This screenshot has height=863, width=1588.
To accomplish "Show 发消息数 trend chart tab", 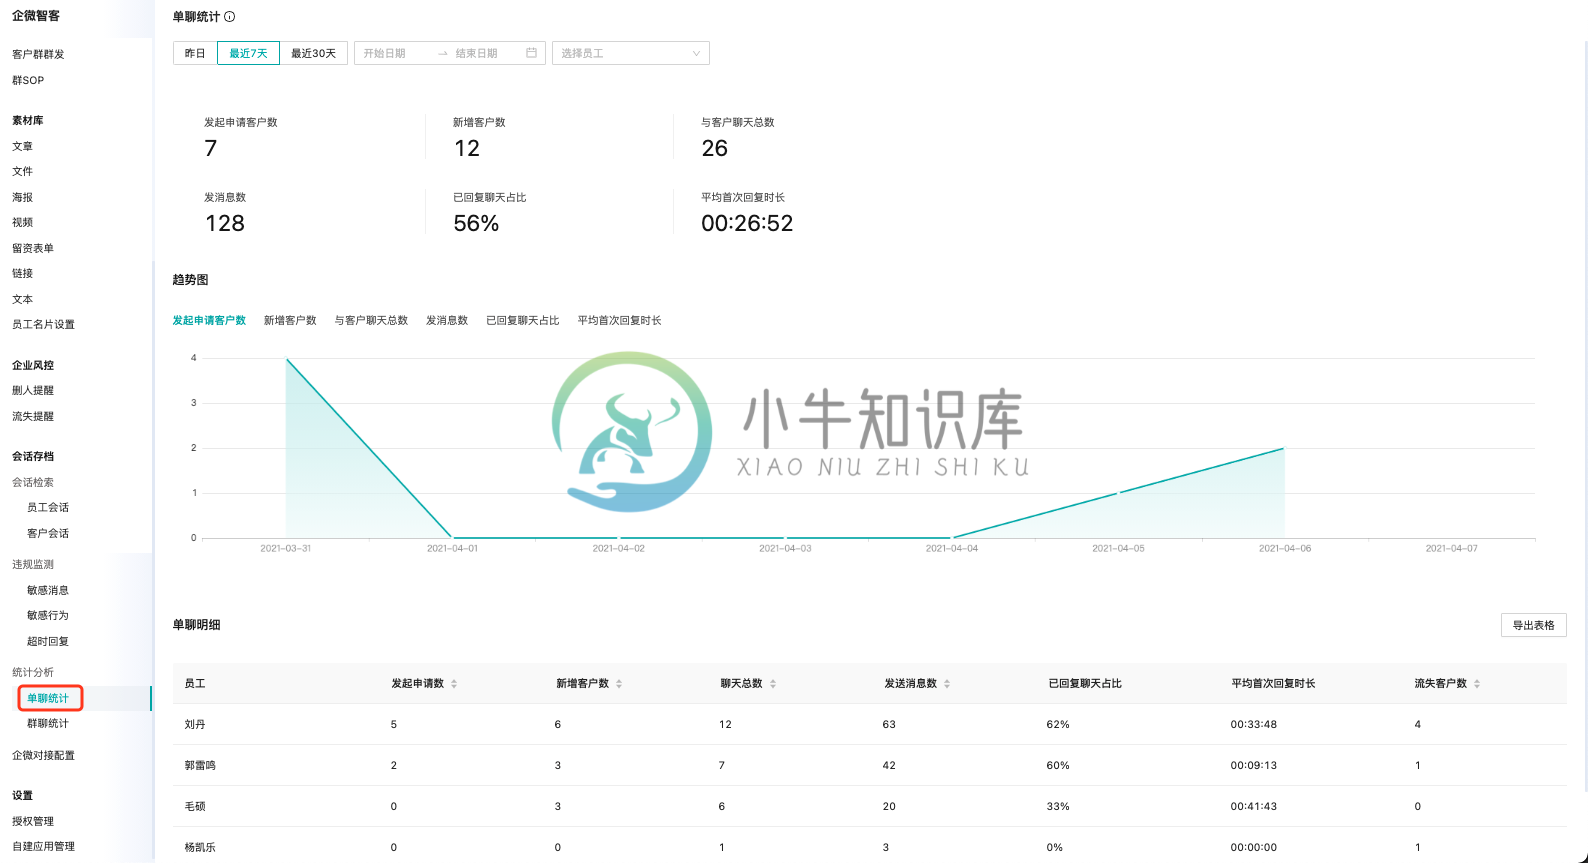I will (447, 321).
